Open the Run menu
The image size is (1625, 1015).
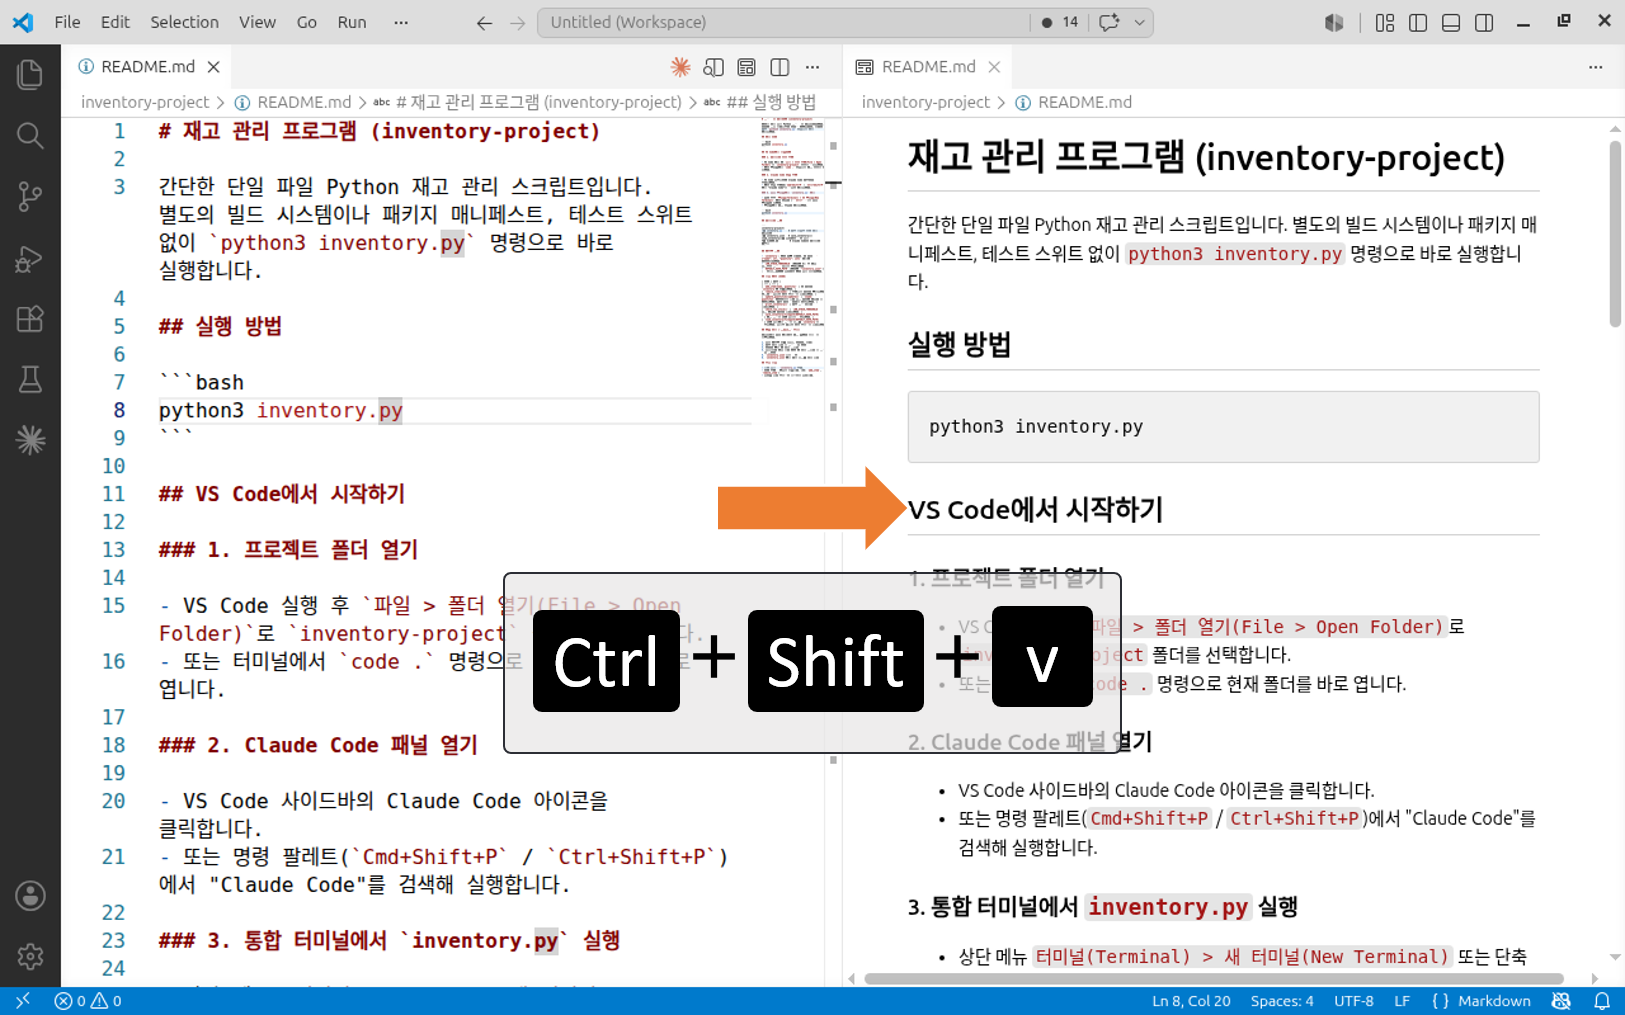pyautogui.click(x=352, y=22)
